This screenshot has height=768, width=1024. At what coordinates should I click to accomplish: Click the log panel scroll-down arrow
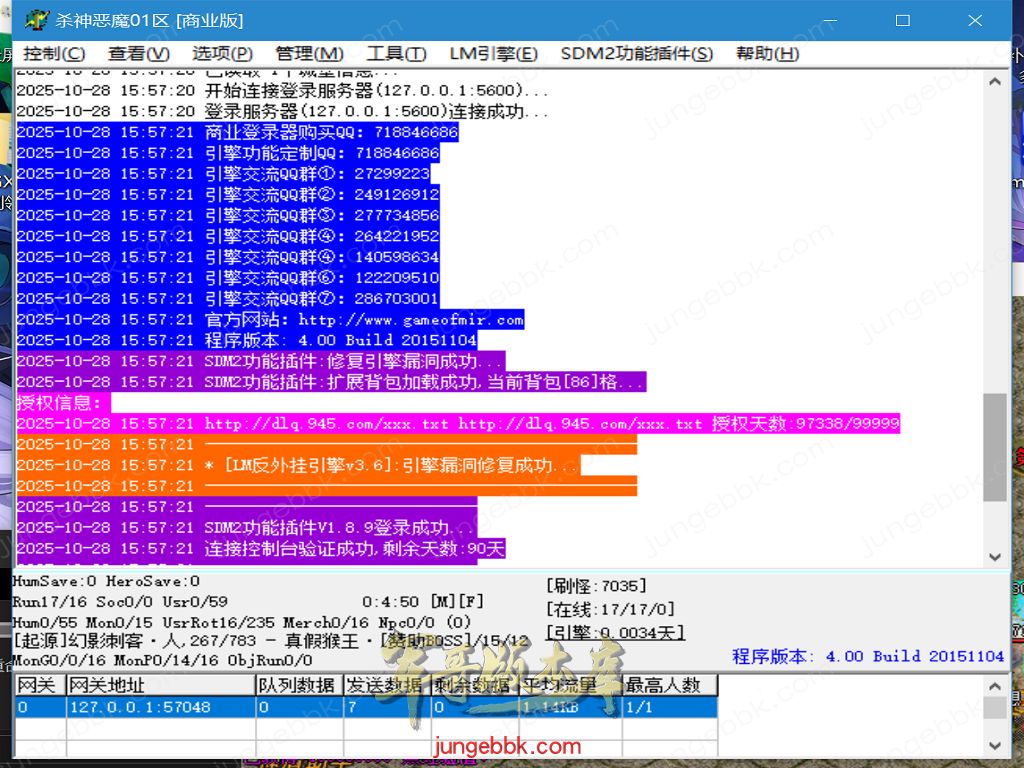pos(994,557)
